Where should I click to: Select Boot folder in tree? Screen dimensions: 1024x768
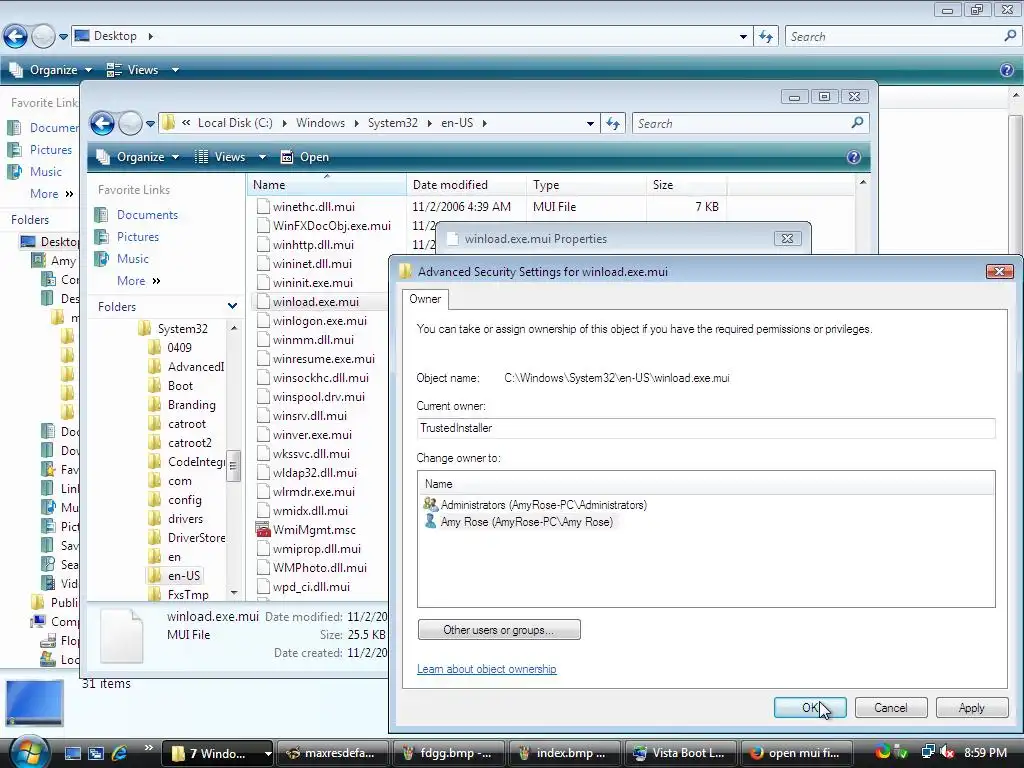coord(180,385)
